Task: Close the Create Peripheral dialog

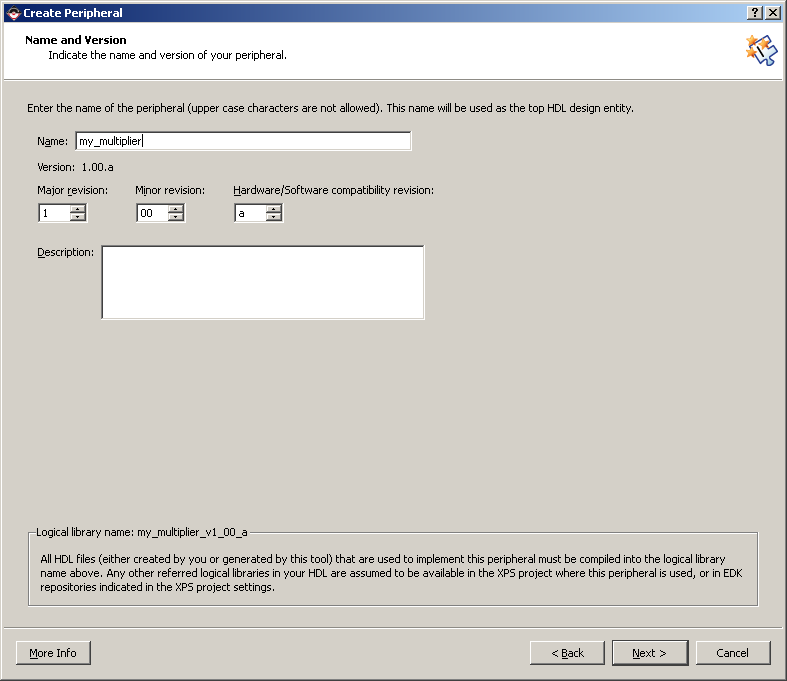Action: [772, 13]
